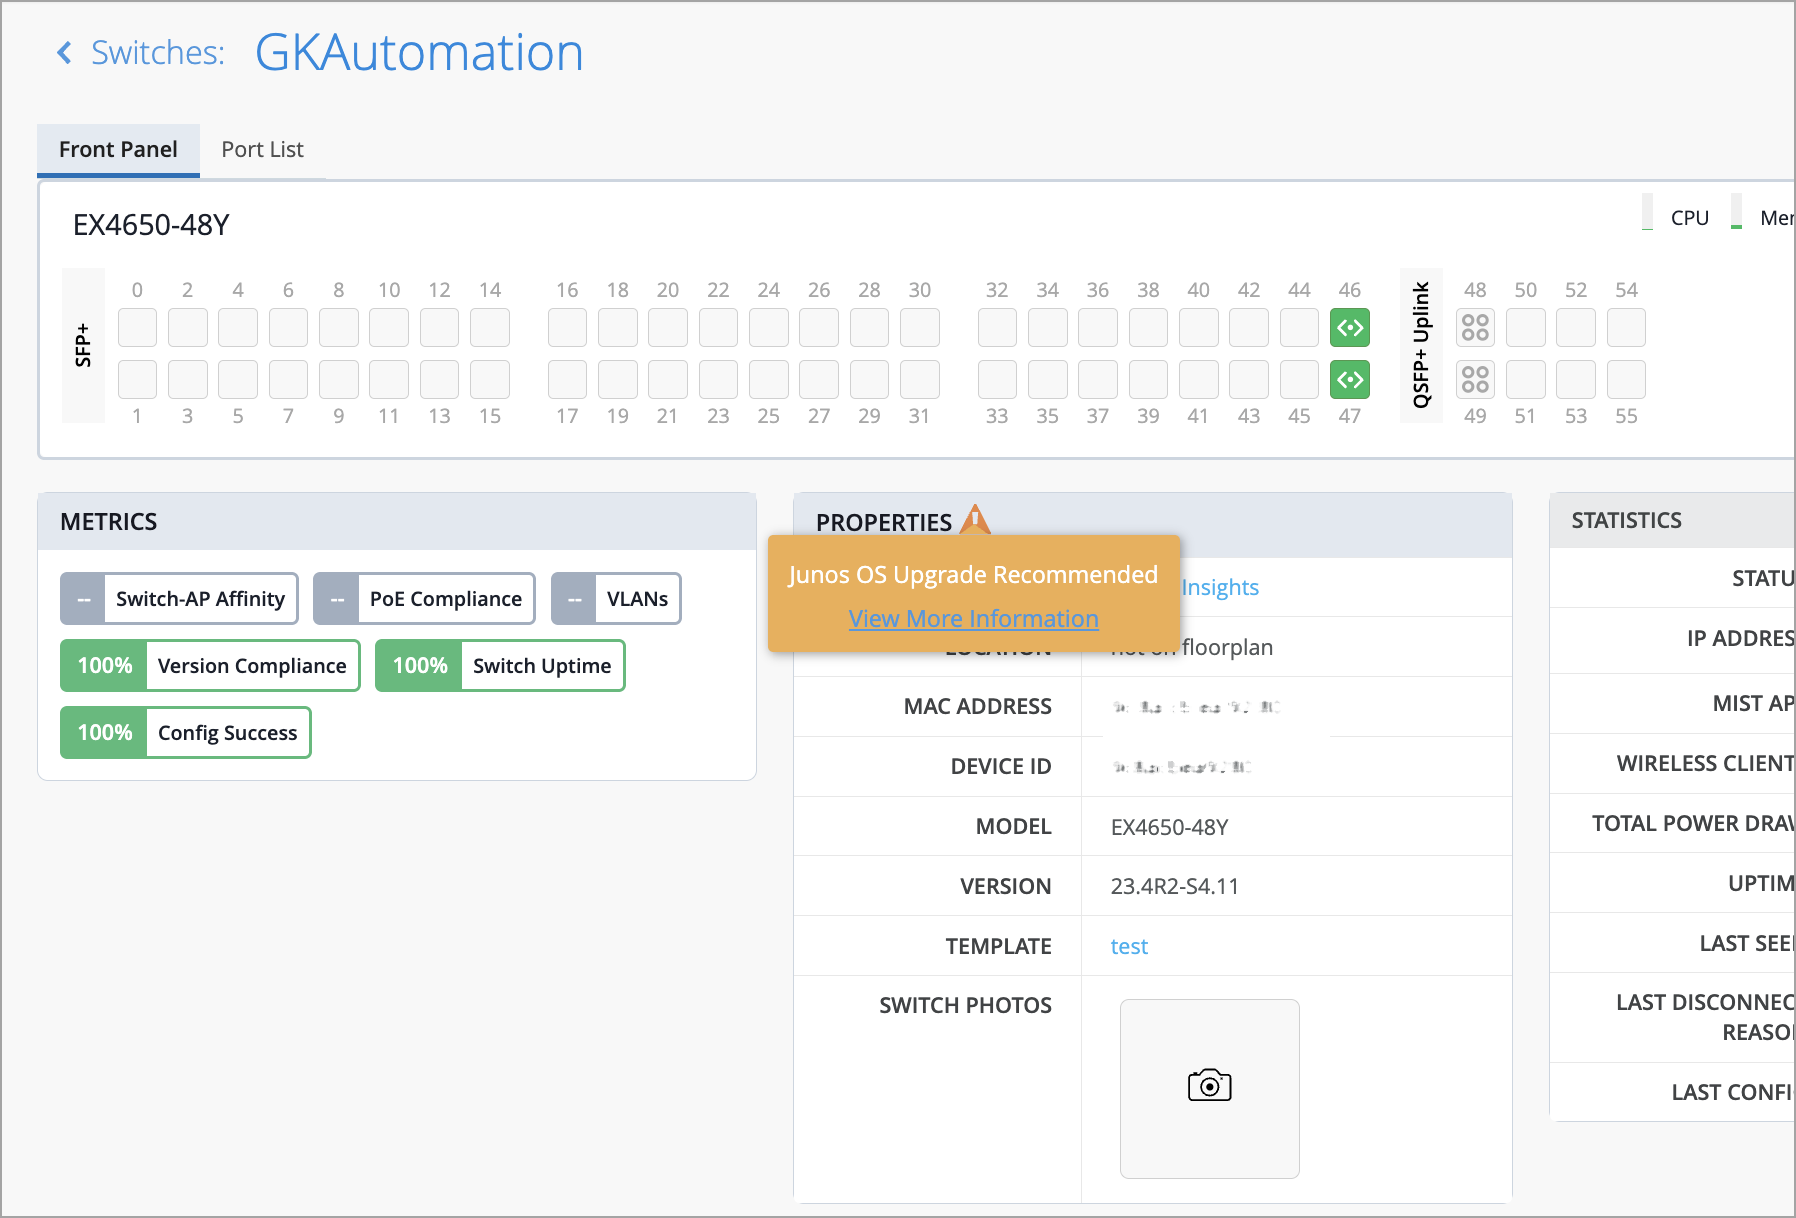Select uplink port 53
The height and width of the screenshot is (1218, 1796).
[x=1576, y=380]
